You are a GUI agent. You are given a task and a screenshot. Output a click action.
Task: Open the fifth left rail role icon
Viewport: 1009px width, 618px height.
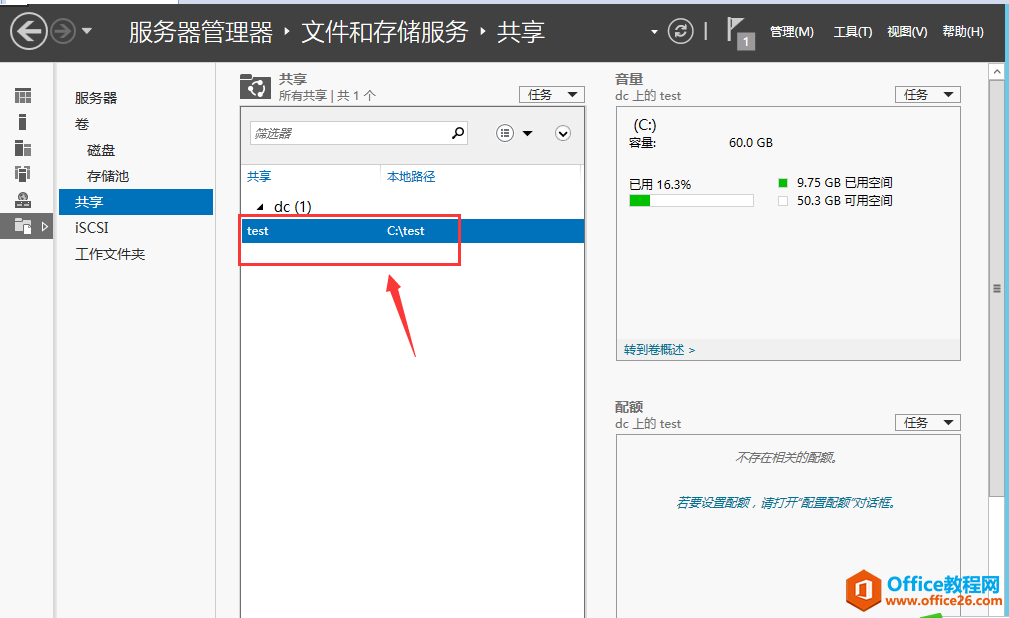pyautogui.click(x=23, y=200)
